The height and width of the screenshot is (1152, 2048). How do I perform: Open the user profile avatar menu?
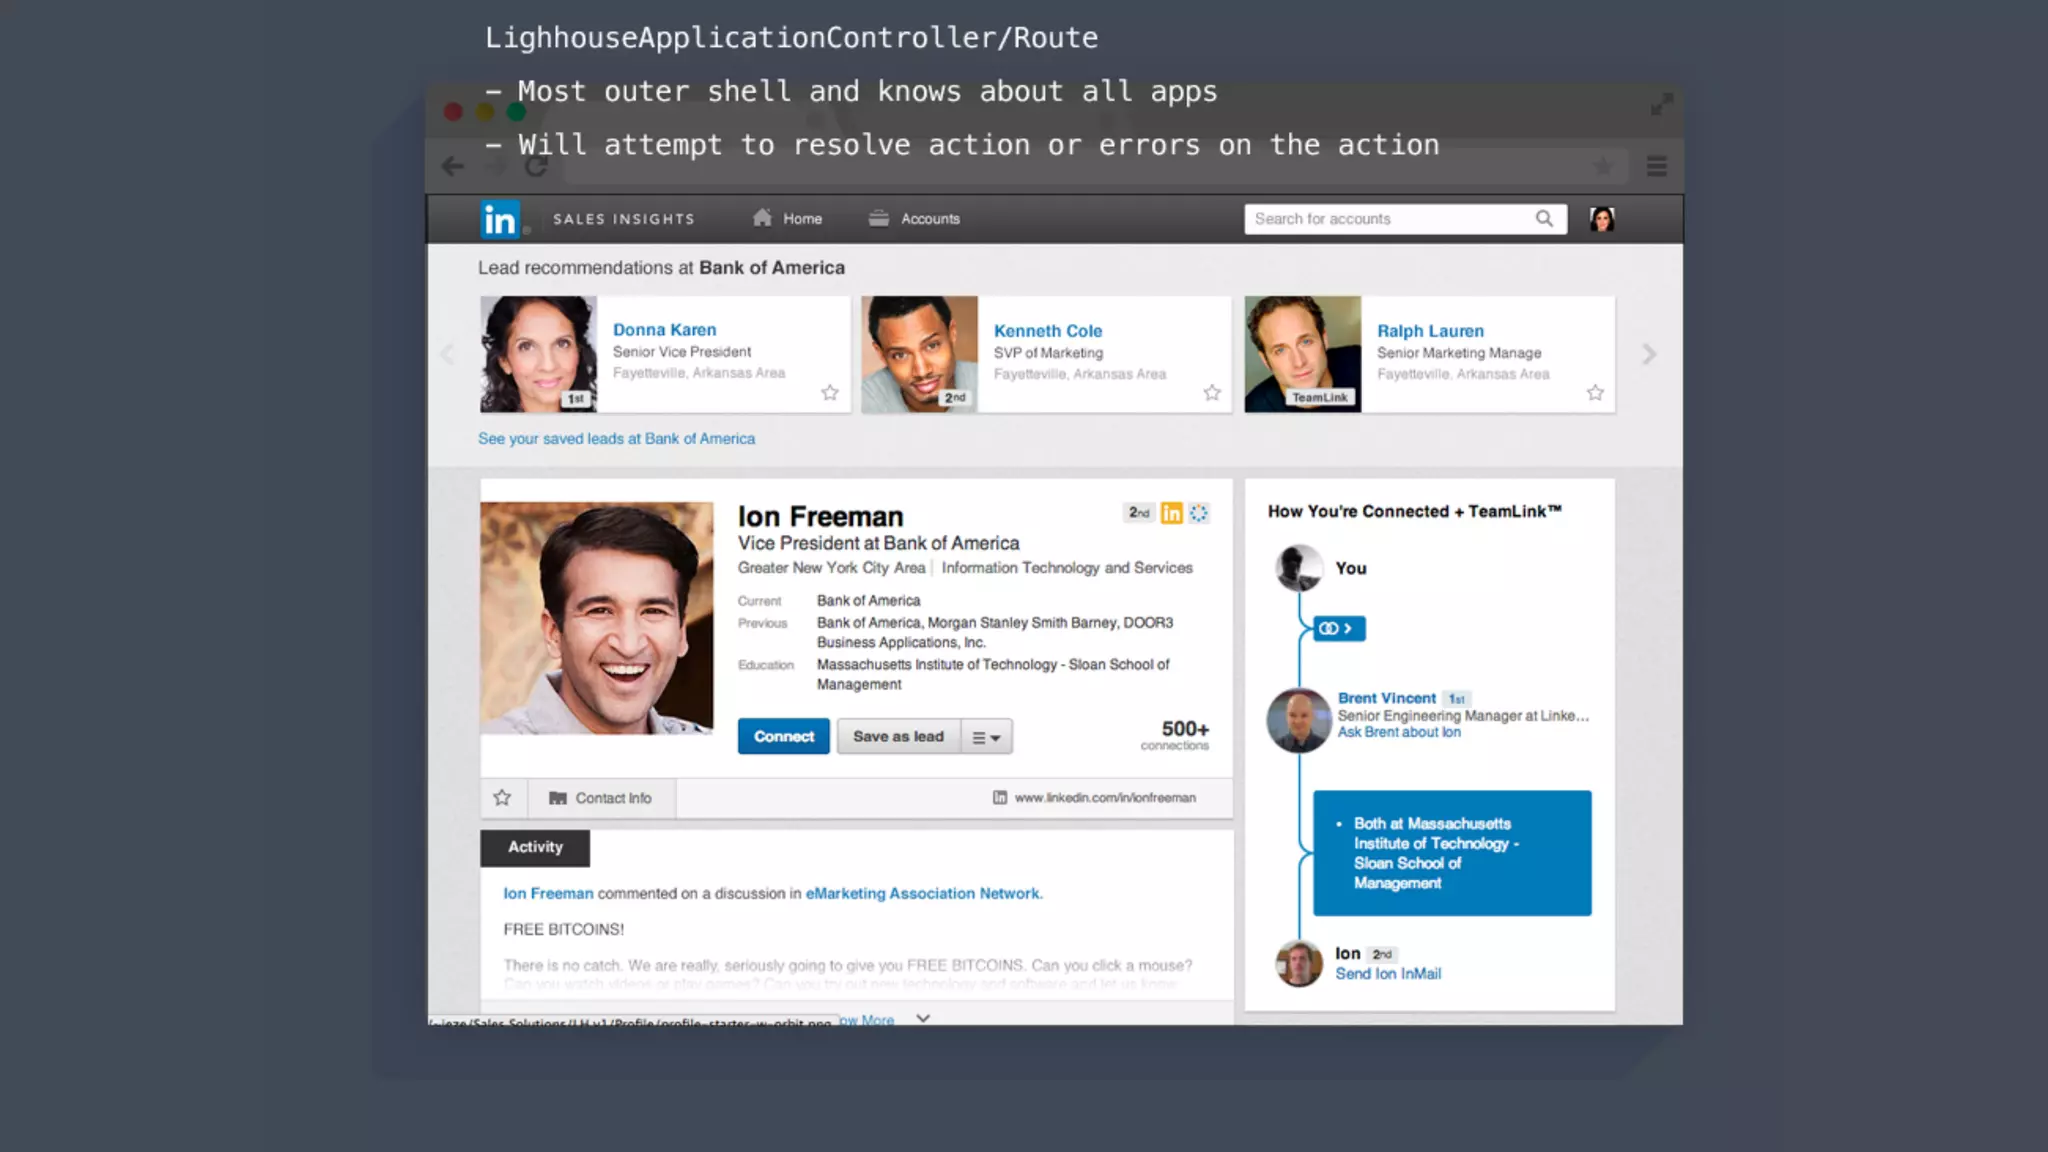pyautogui.click(x=1601, y=219)
